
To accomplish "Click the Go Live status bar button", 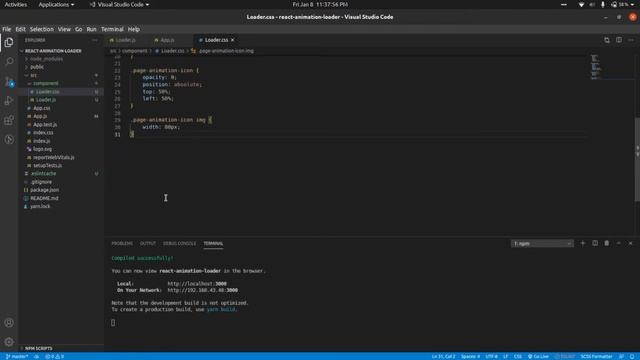I will tap(538, 356).
